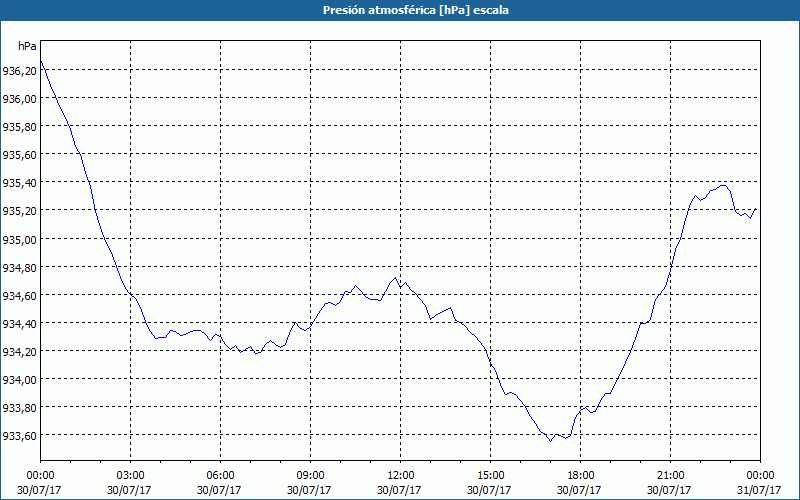Click the 'Presión atmosférica [hPa] escala' title
Screen dimensions: 800x500
coord(416,10)
